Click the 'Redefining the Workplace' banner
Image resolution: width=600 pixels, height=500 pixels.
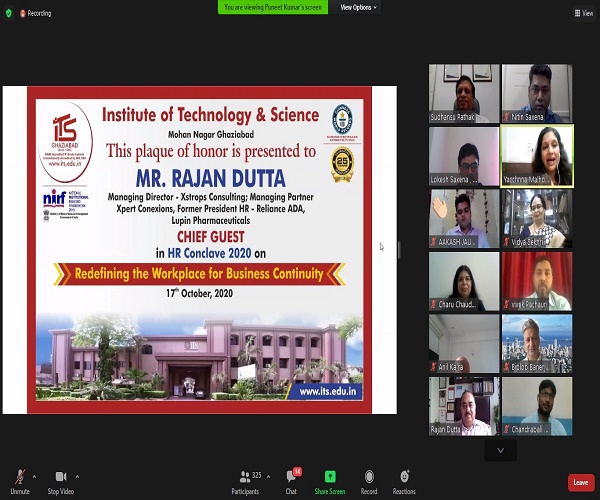(199, 274)
